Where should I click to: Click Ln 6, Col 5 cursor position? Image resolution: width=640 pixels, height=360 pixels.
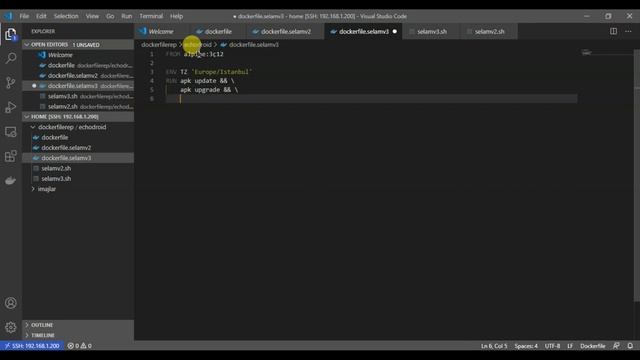(x=494, y=346)
